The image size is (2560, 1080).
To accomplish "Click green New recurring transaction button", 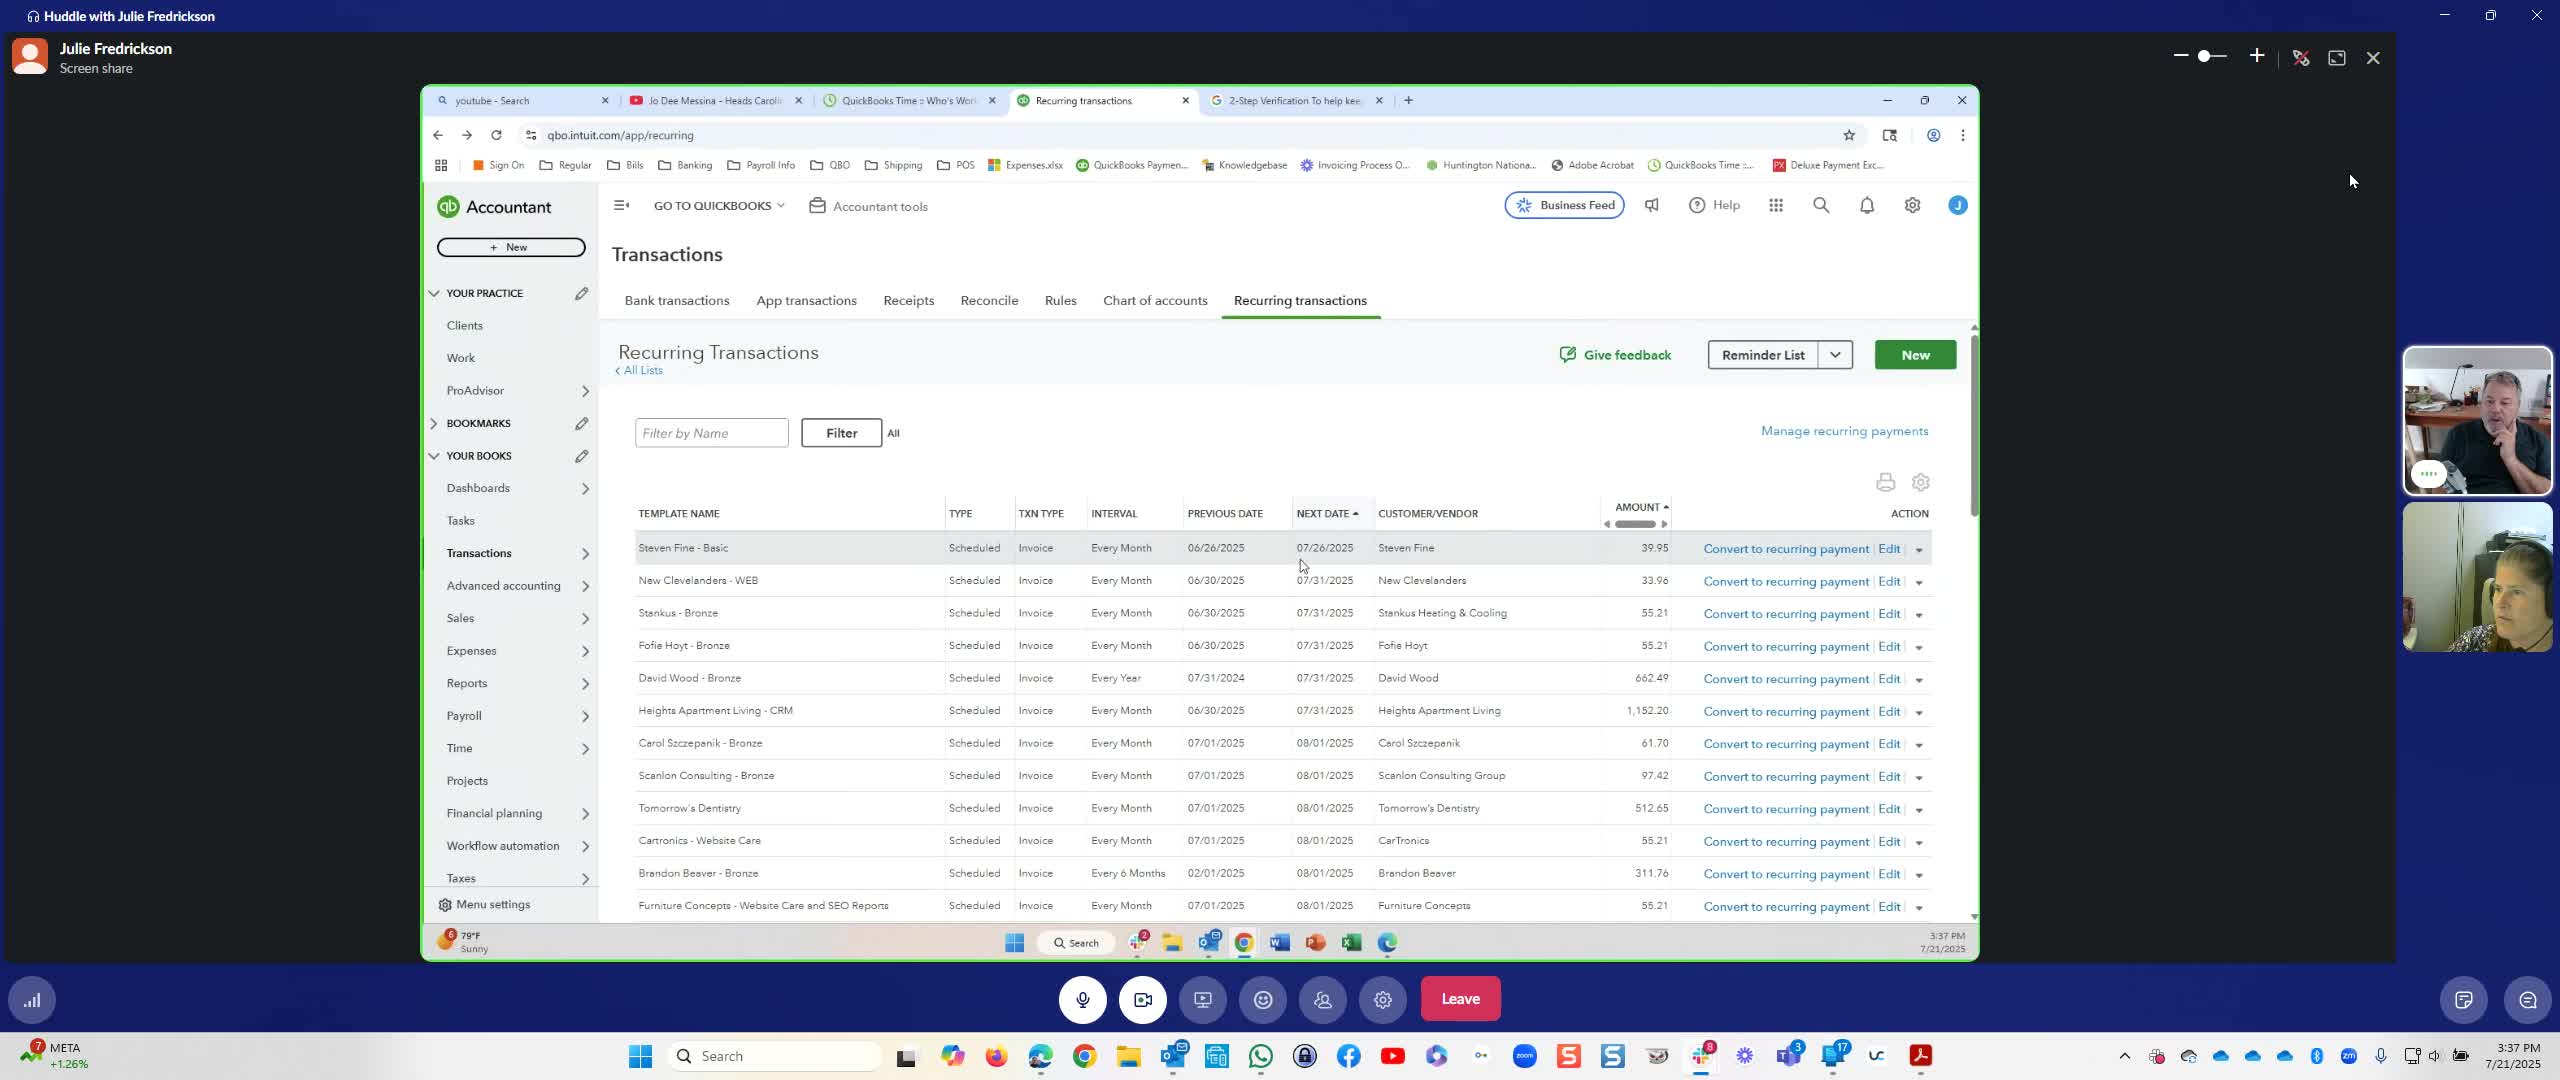I will (1915, 355).
